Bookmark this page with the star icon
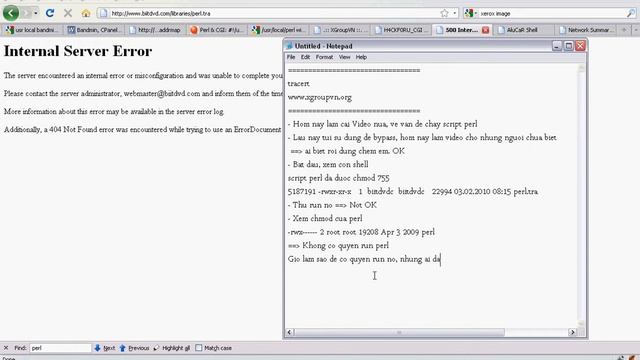Image resolution: width=640 pixels, height=360 pixels. pos(444,13)
